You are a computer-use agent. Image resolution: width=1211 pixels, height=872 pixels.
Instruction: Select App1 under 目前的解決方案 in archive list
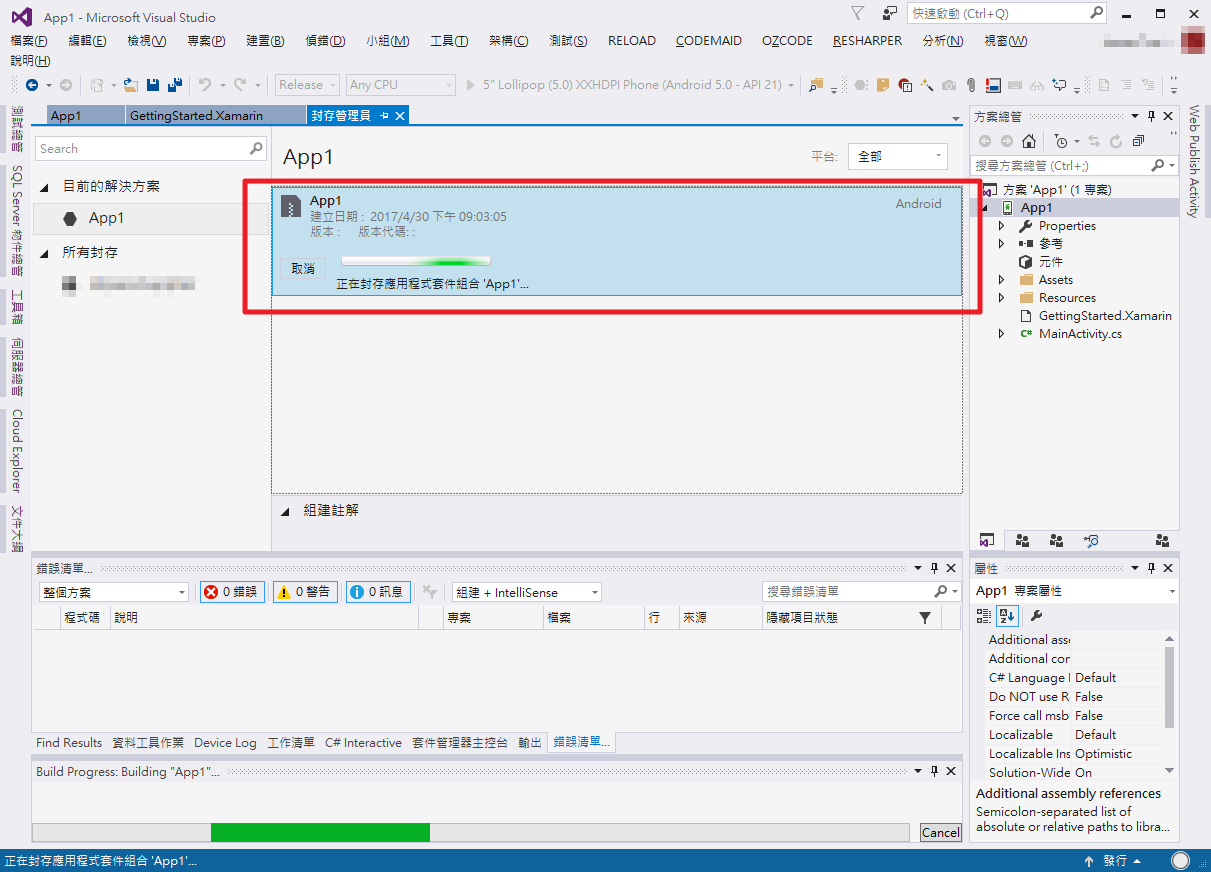tap(151, 218)
